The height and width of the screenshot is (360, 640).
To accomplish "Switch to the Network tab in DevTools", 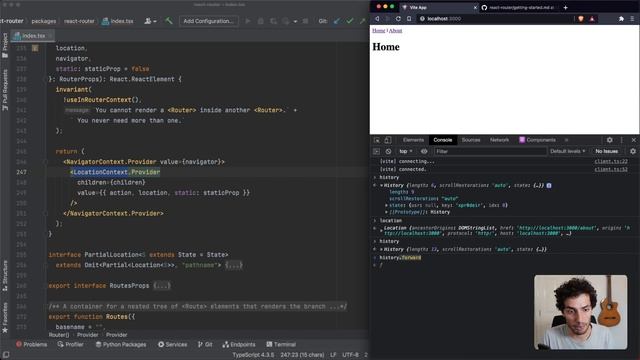I will coord(499,140).
